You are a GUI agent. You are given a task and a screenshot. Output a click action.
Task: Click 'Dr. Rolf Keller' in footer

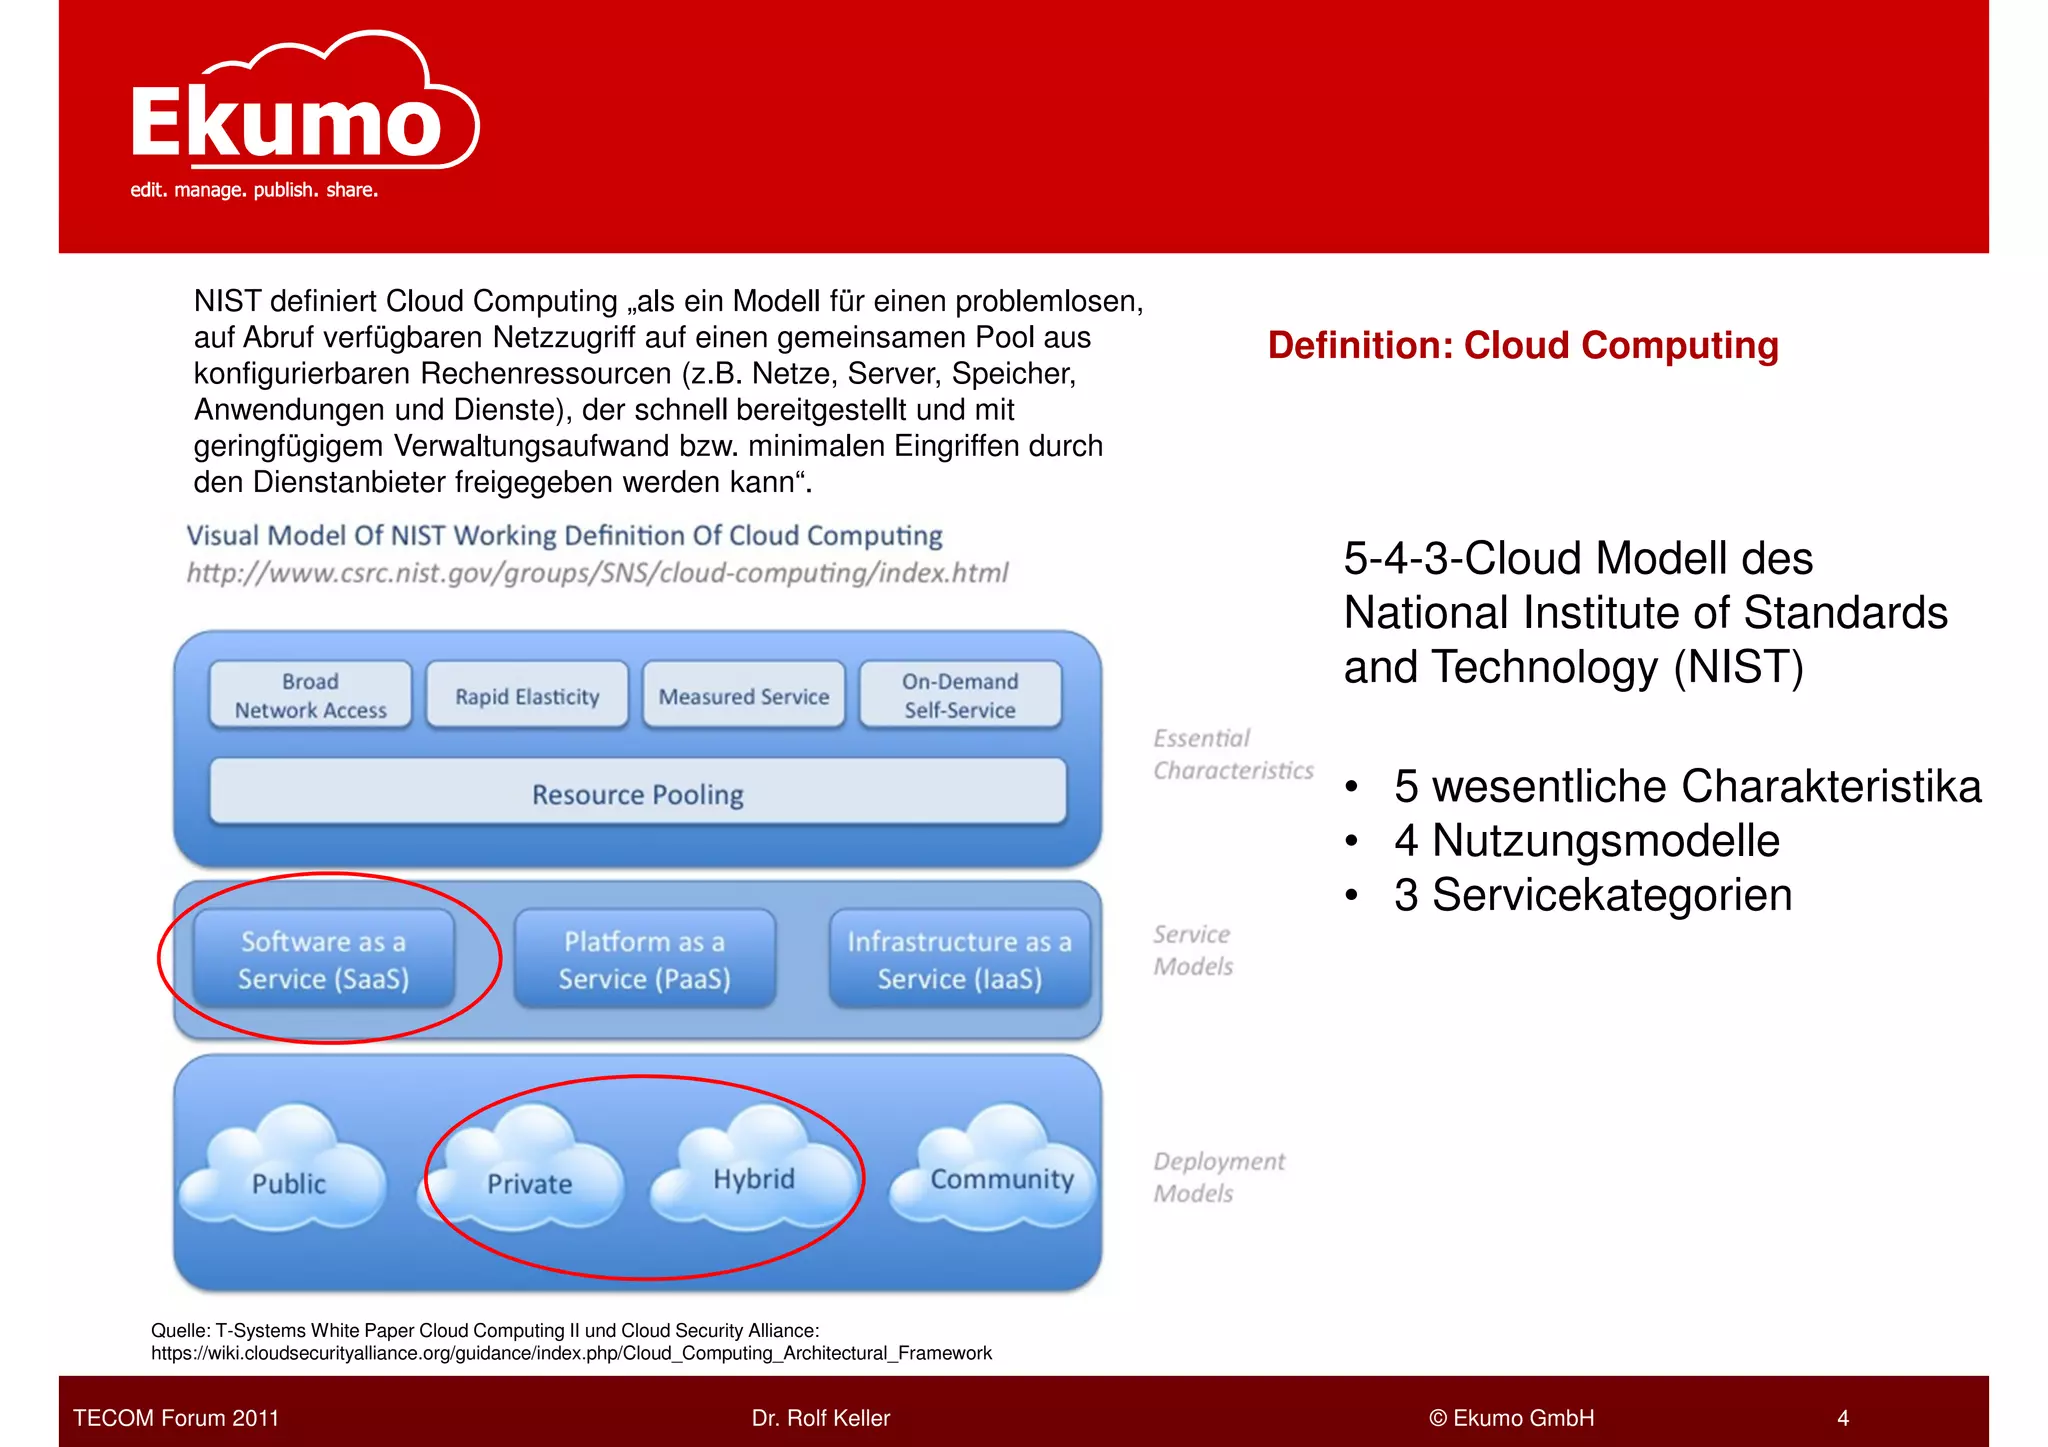click(x=821, y=1418)
